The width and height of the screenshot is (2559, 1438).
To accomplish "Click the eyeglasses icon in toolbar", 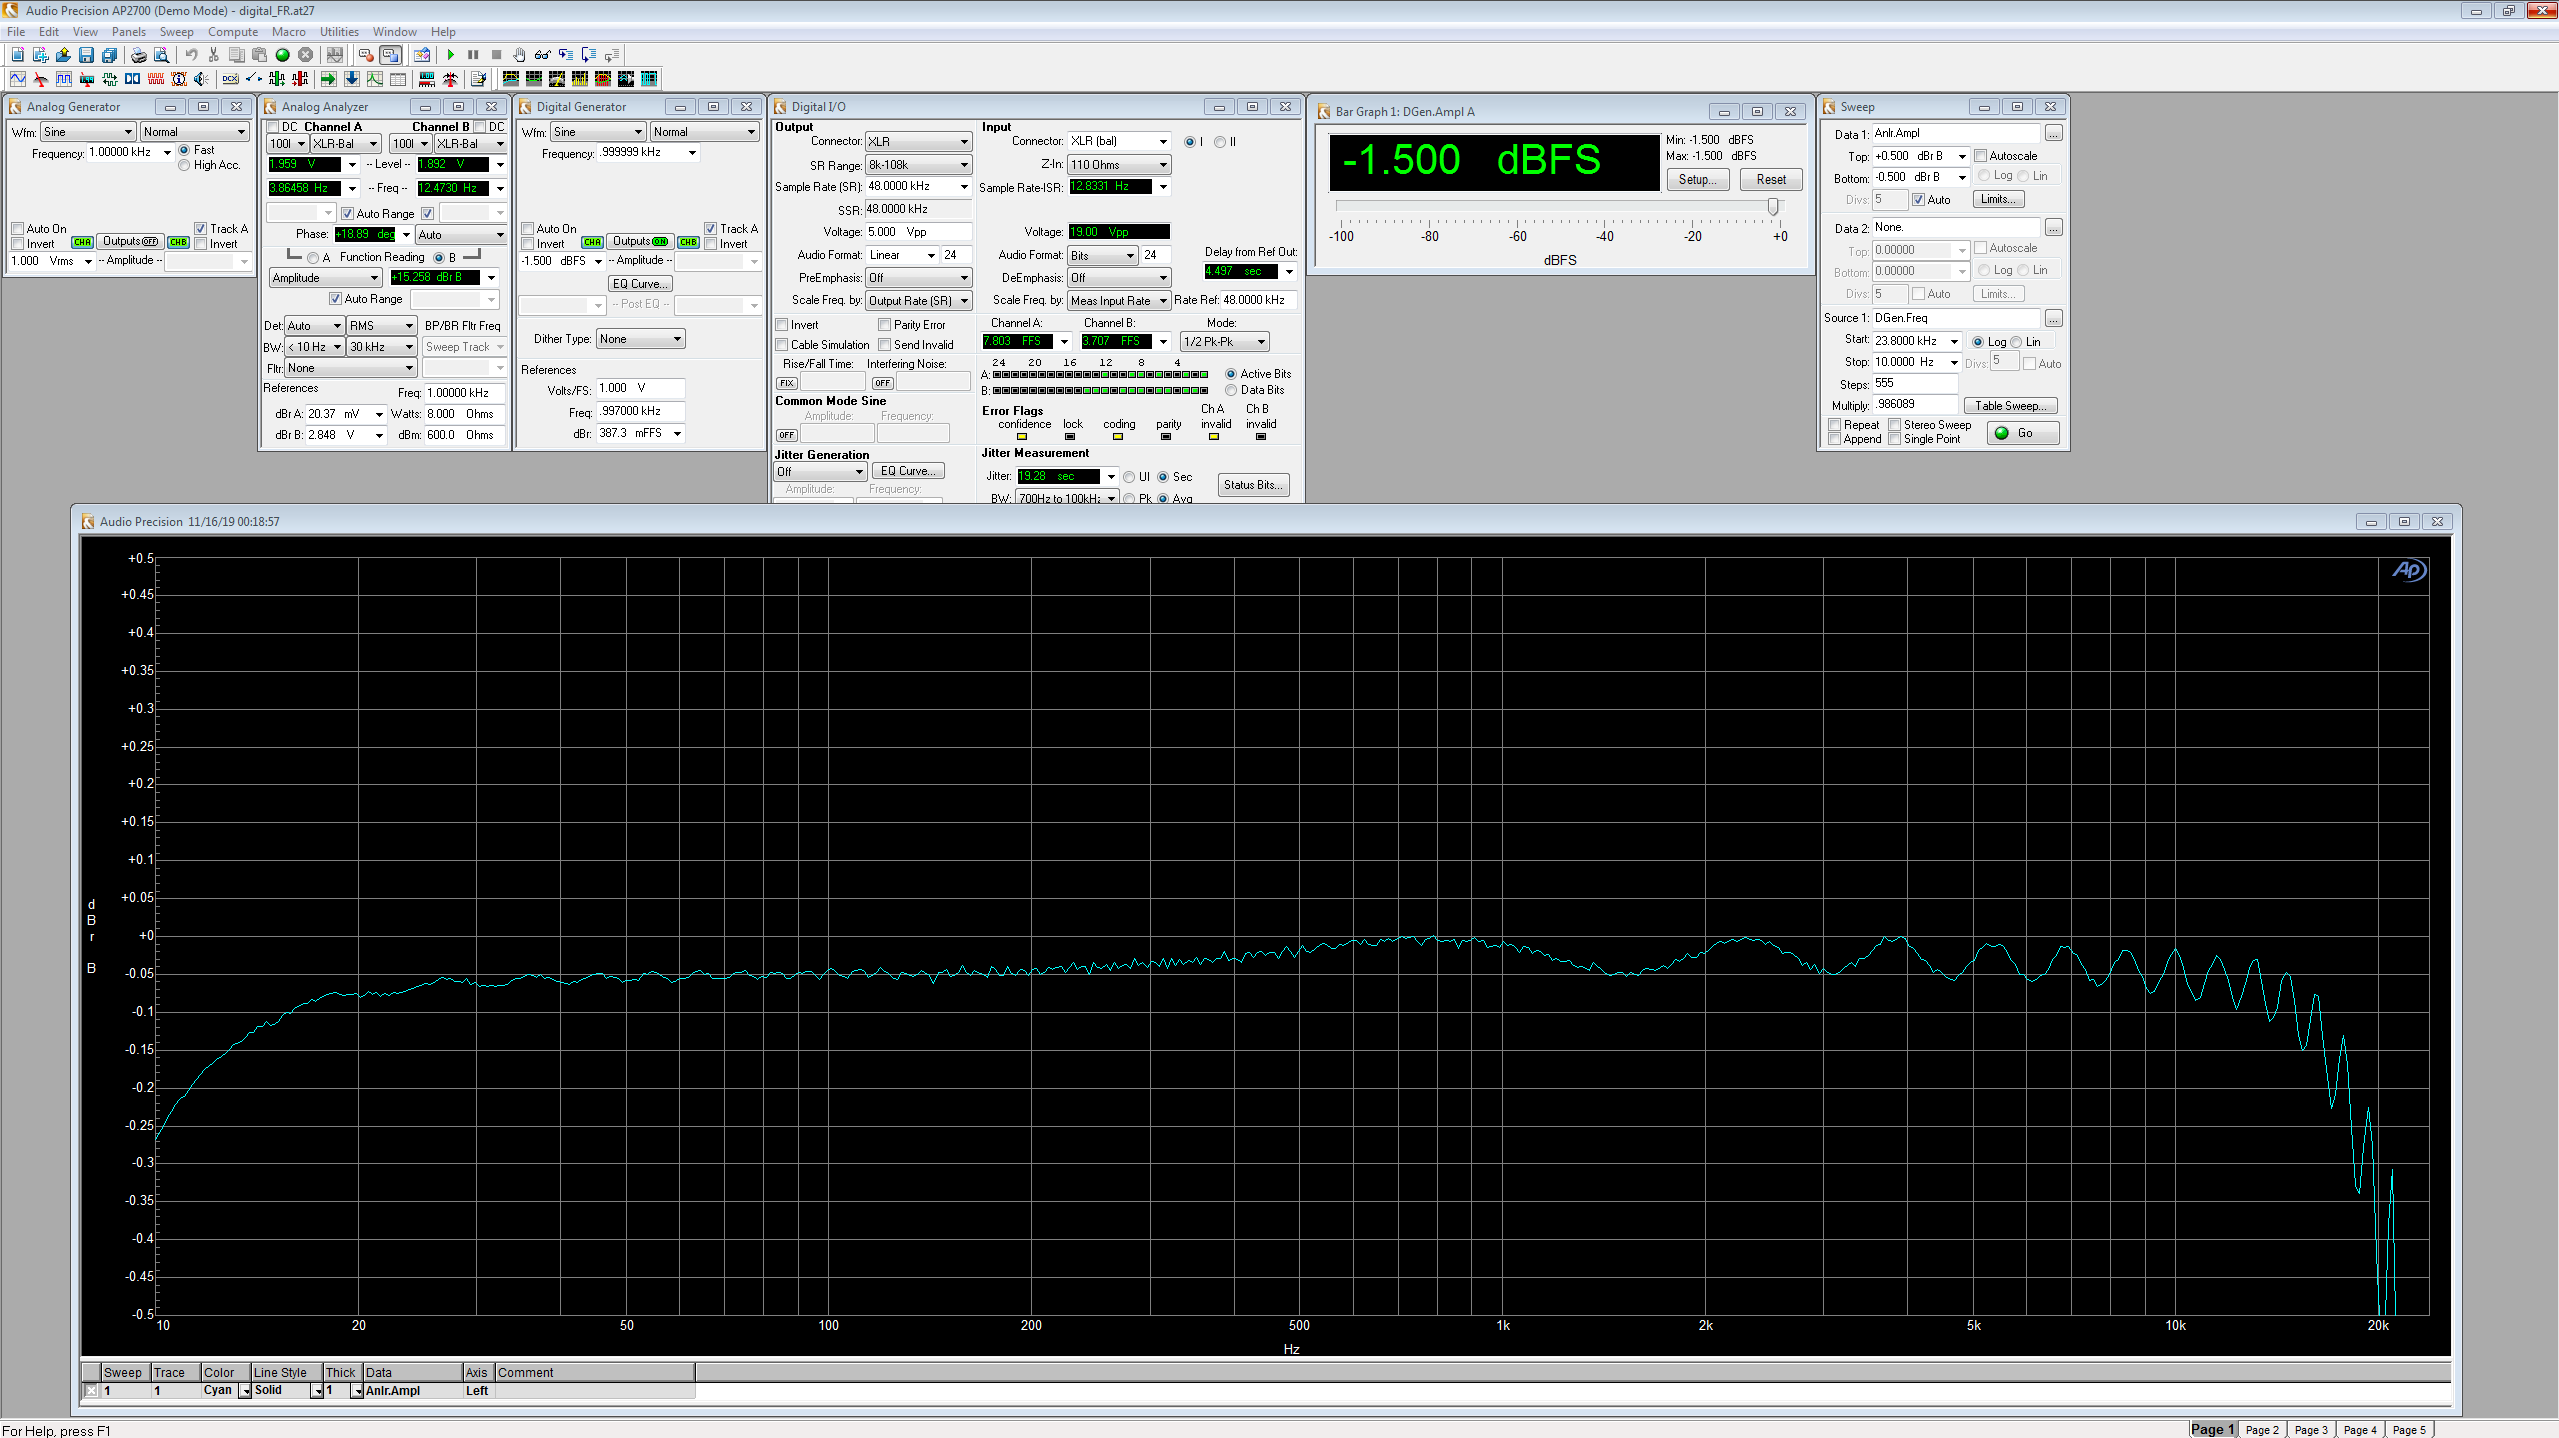I will pyautogui.click(x=542, y=55).
